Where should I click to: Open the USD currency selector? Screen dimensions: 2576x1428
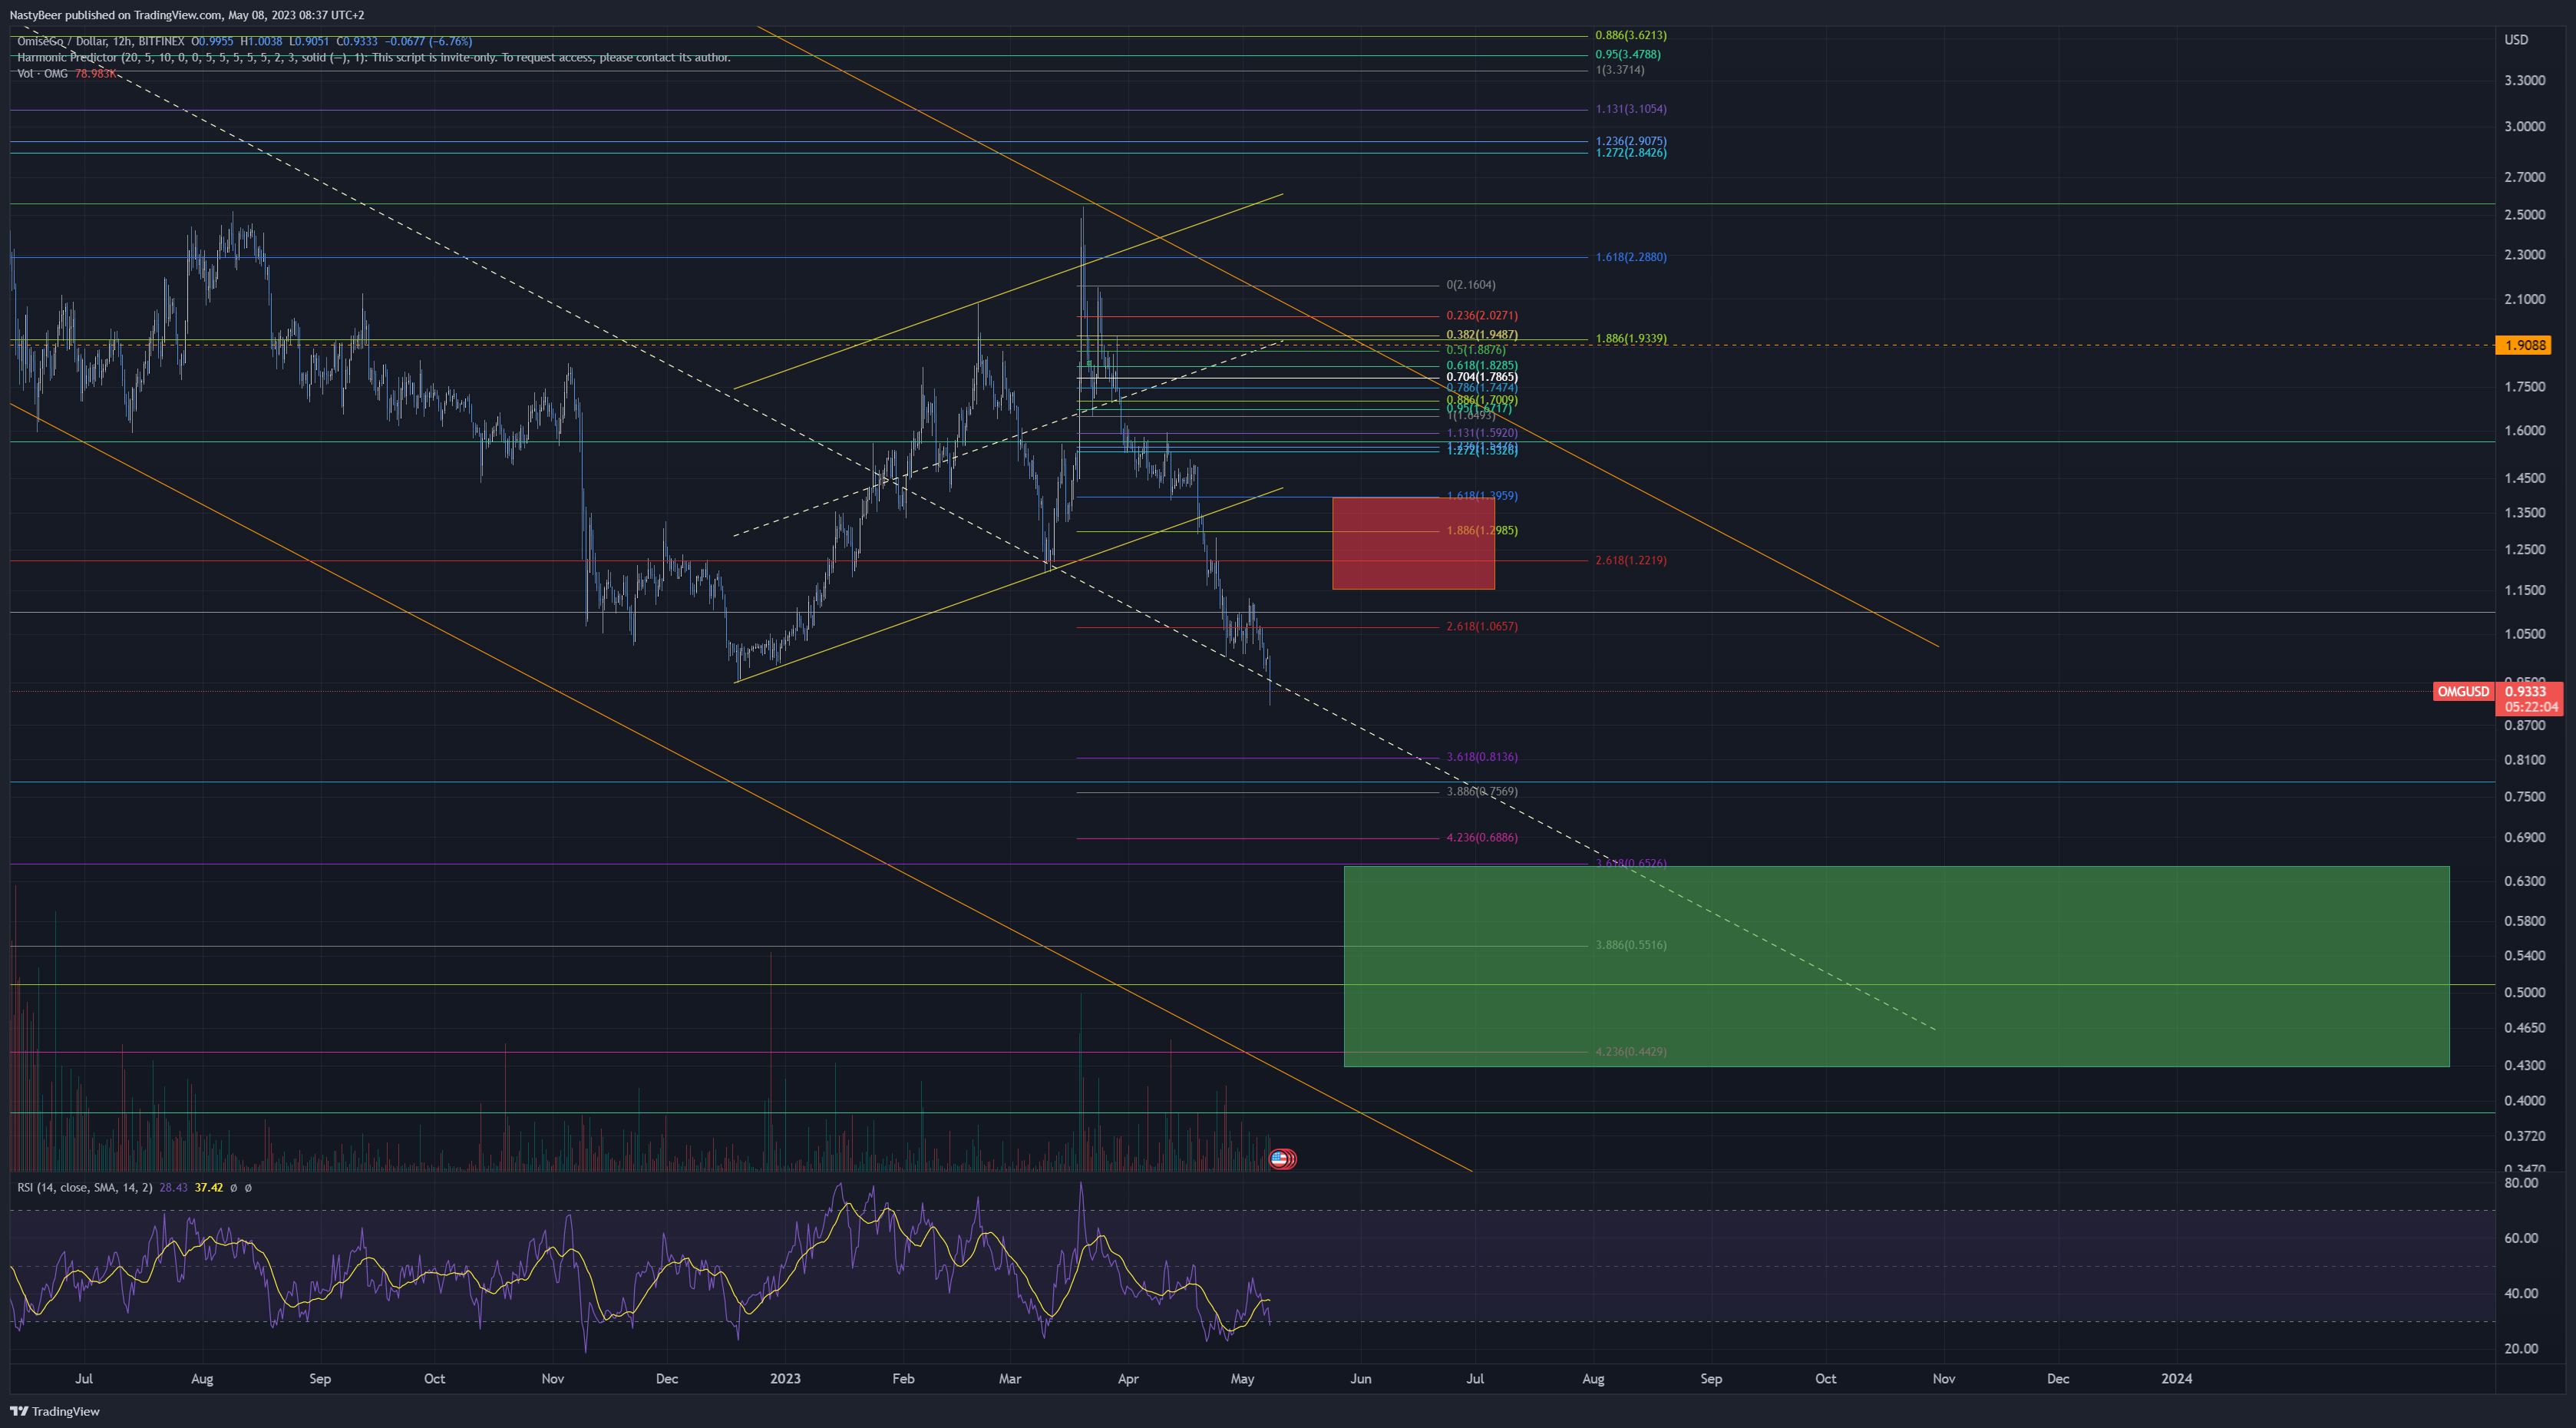[2516, 40]
